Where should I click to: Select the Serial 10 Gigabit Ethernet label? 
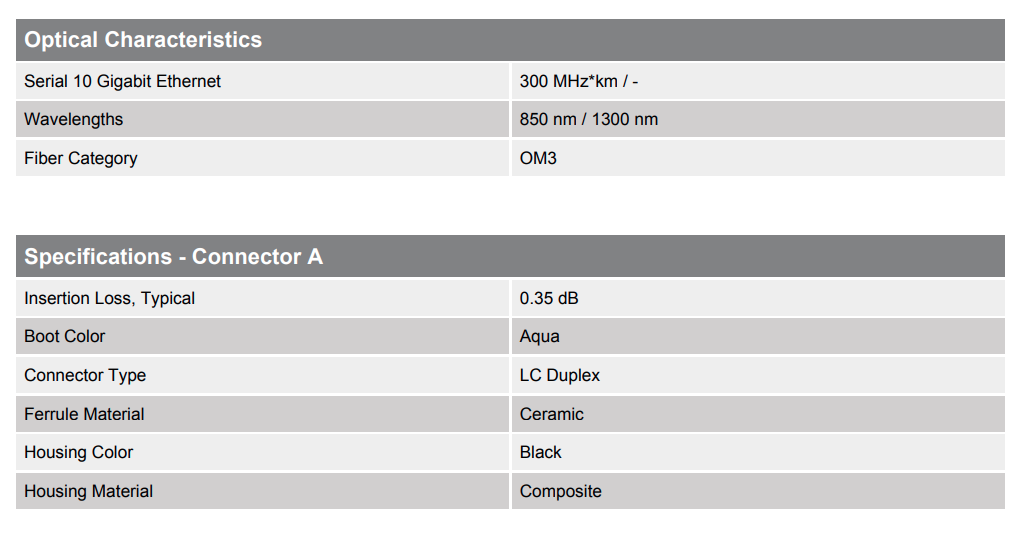(123, 82)
